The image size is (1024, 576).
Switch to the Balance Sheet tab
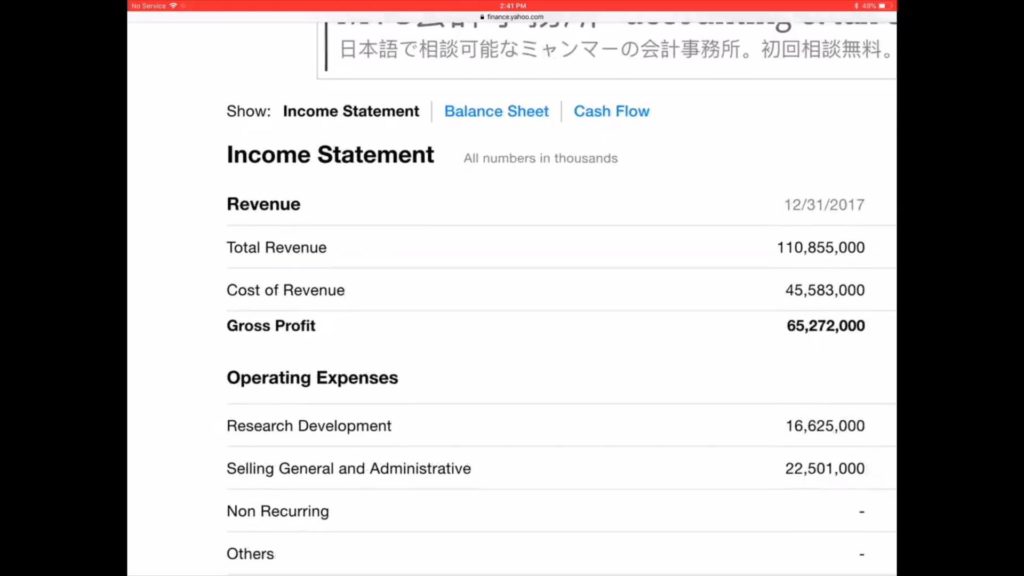click(x=496, y=111)
